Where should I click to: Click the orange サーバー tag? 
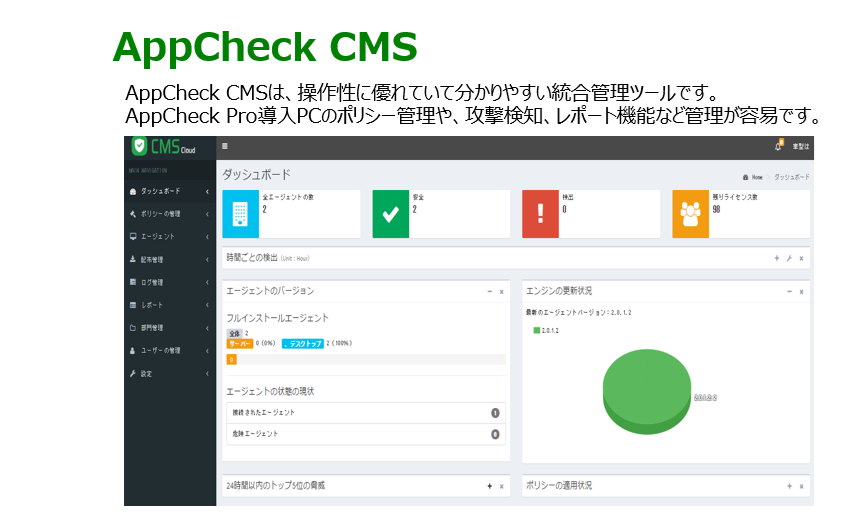239,343
